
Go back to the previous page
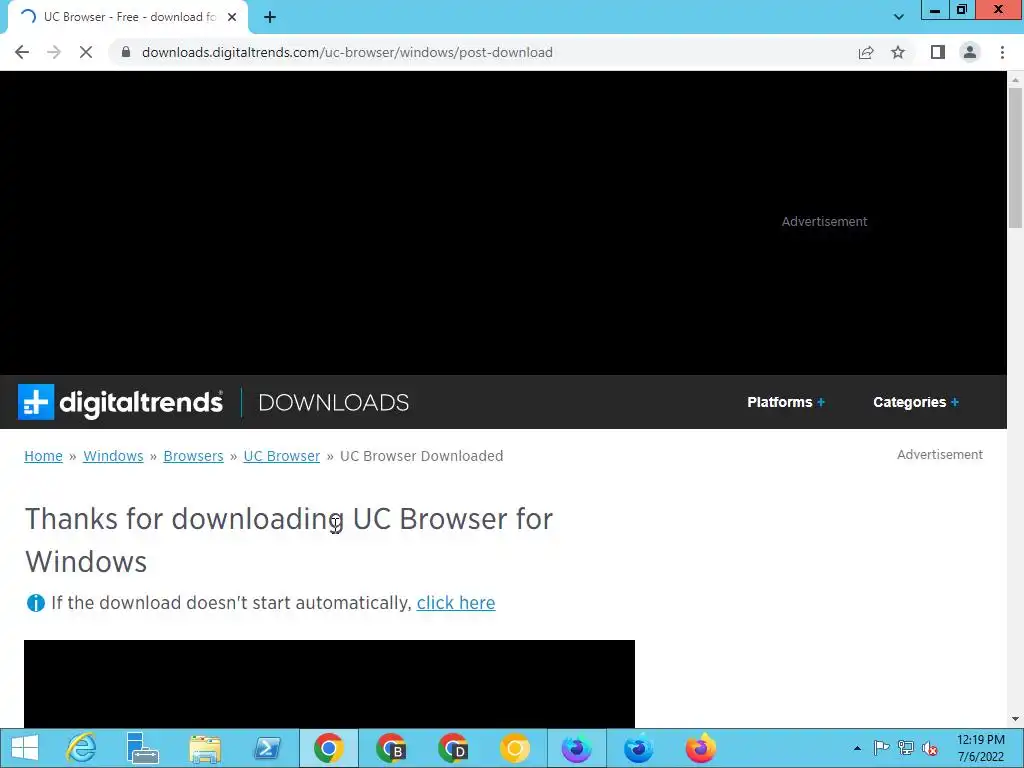[x=22, y=52]
